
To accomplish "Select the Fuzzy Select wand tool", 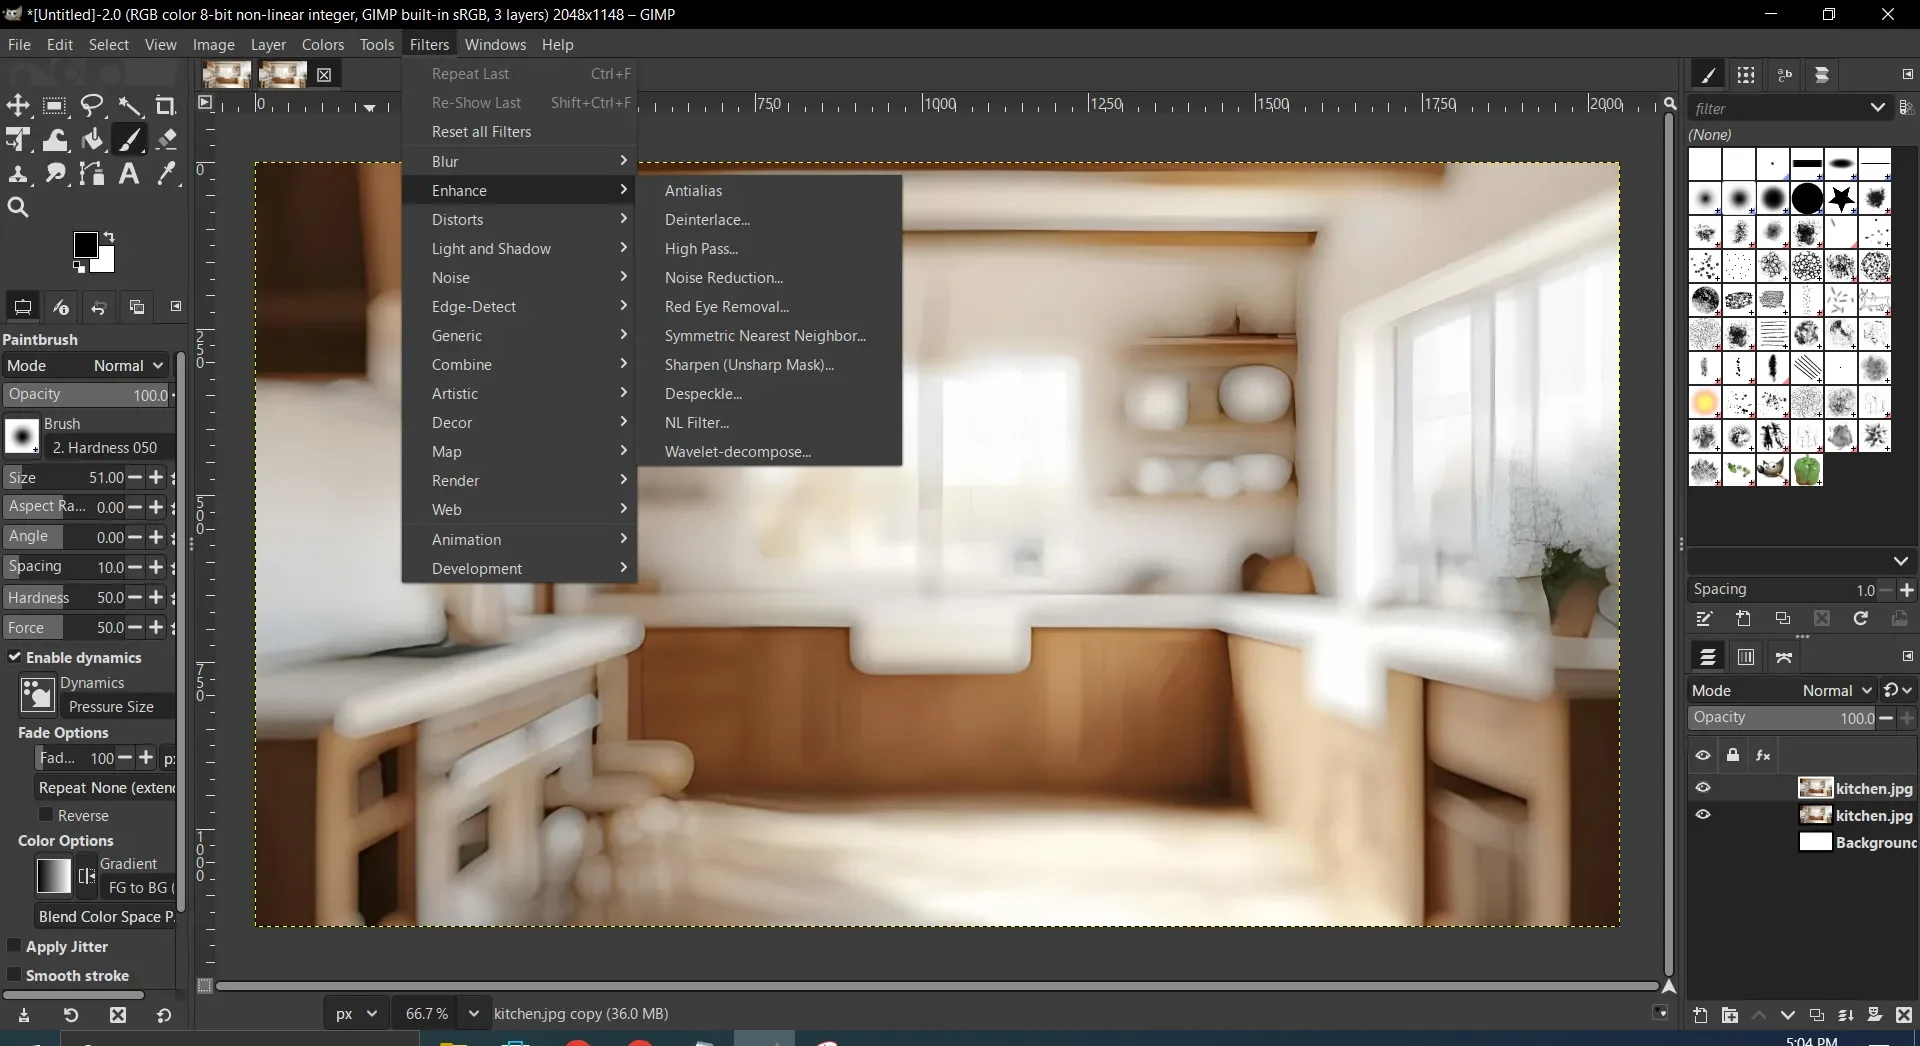I will (x=129, y=105).
